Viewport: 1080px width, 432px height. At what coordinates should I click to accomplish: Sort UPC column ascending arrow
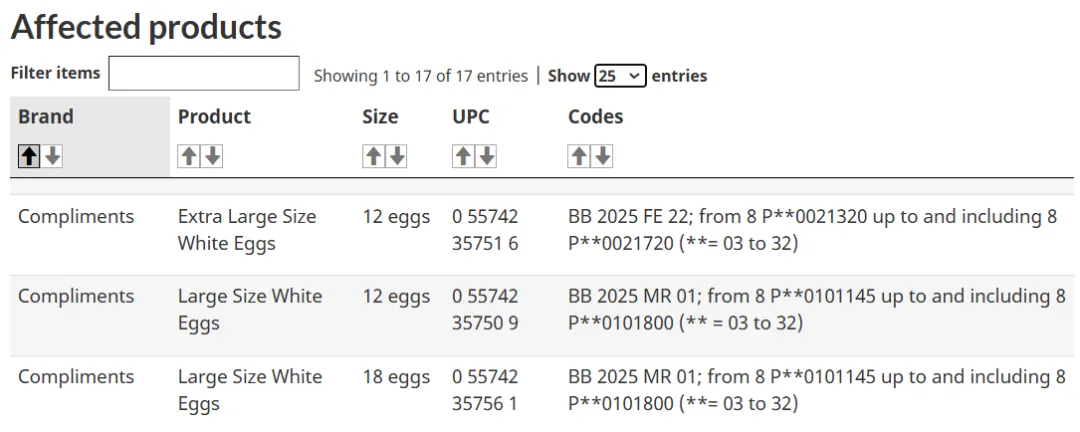click(x=463, y=156)
